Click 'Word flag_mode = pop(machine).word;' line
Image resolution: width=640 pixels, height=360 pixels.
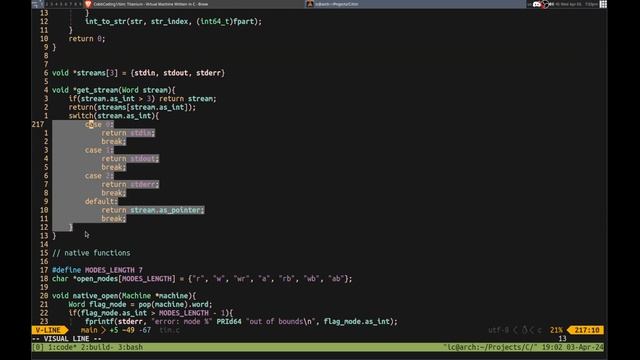pyautogui.click(x=140, y=304)
